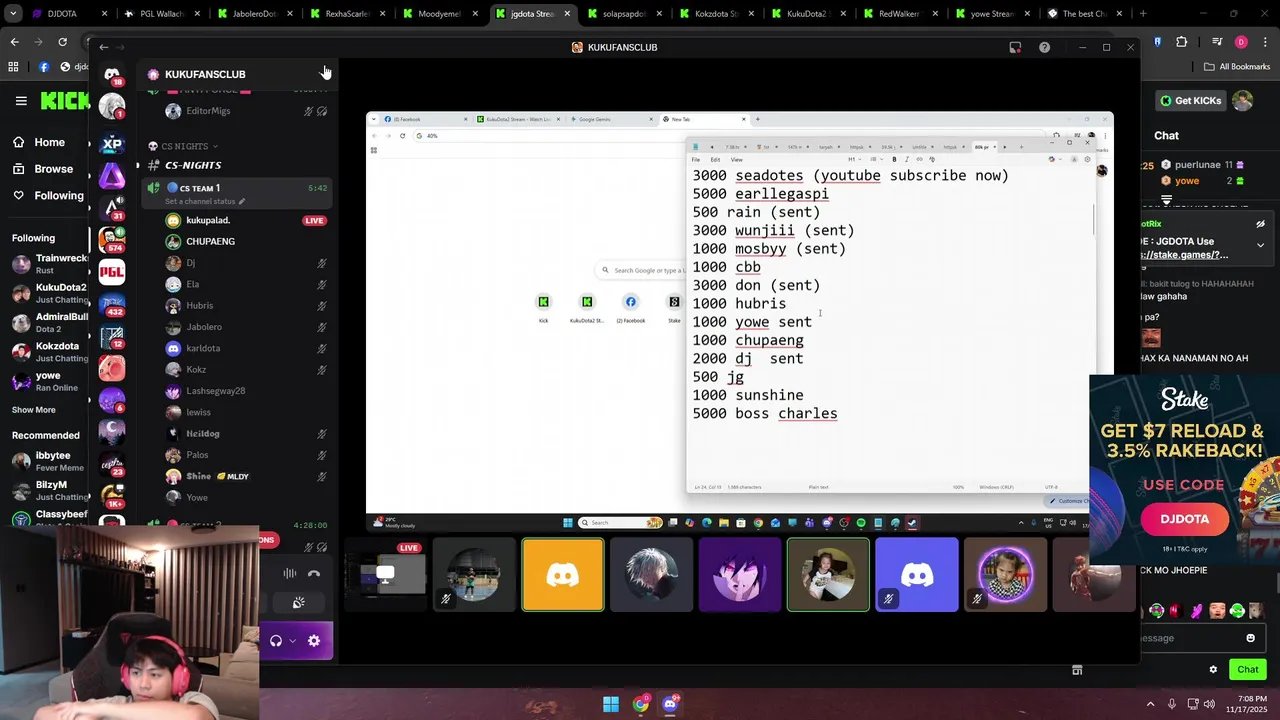Open Chrome tab search dropdown
The height and width of the screenshot is (720, 1280).
[13, 14]
